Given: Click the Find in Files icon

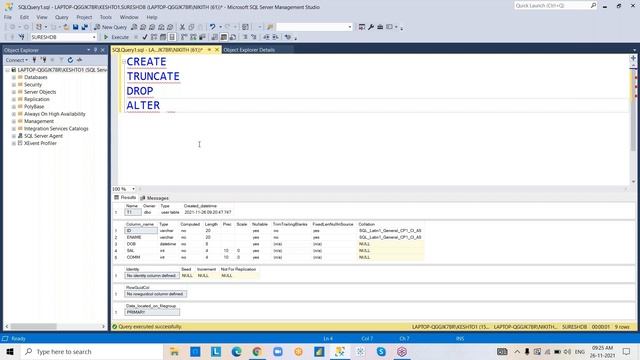Looking at the screenshot, I should (270, 27).
